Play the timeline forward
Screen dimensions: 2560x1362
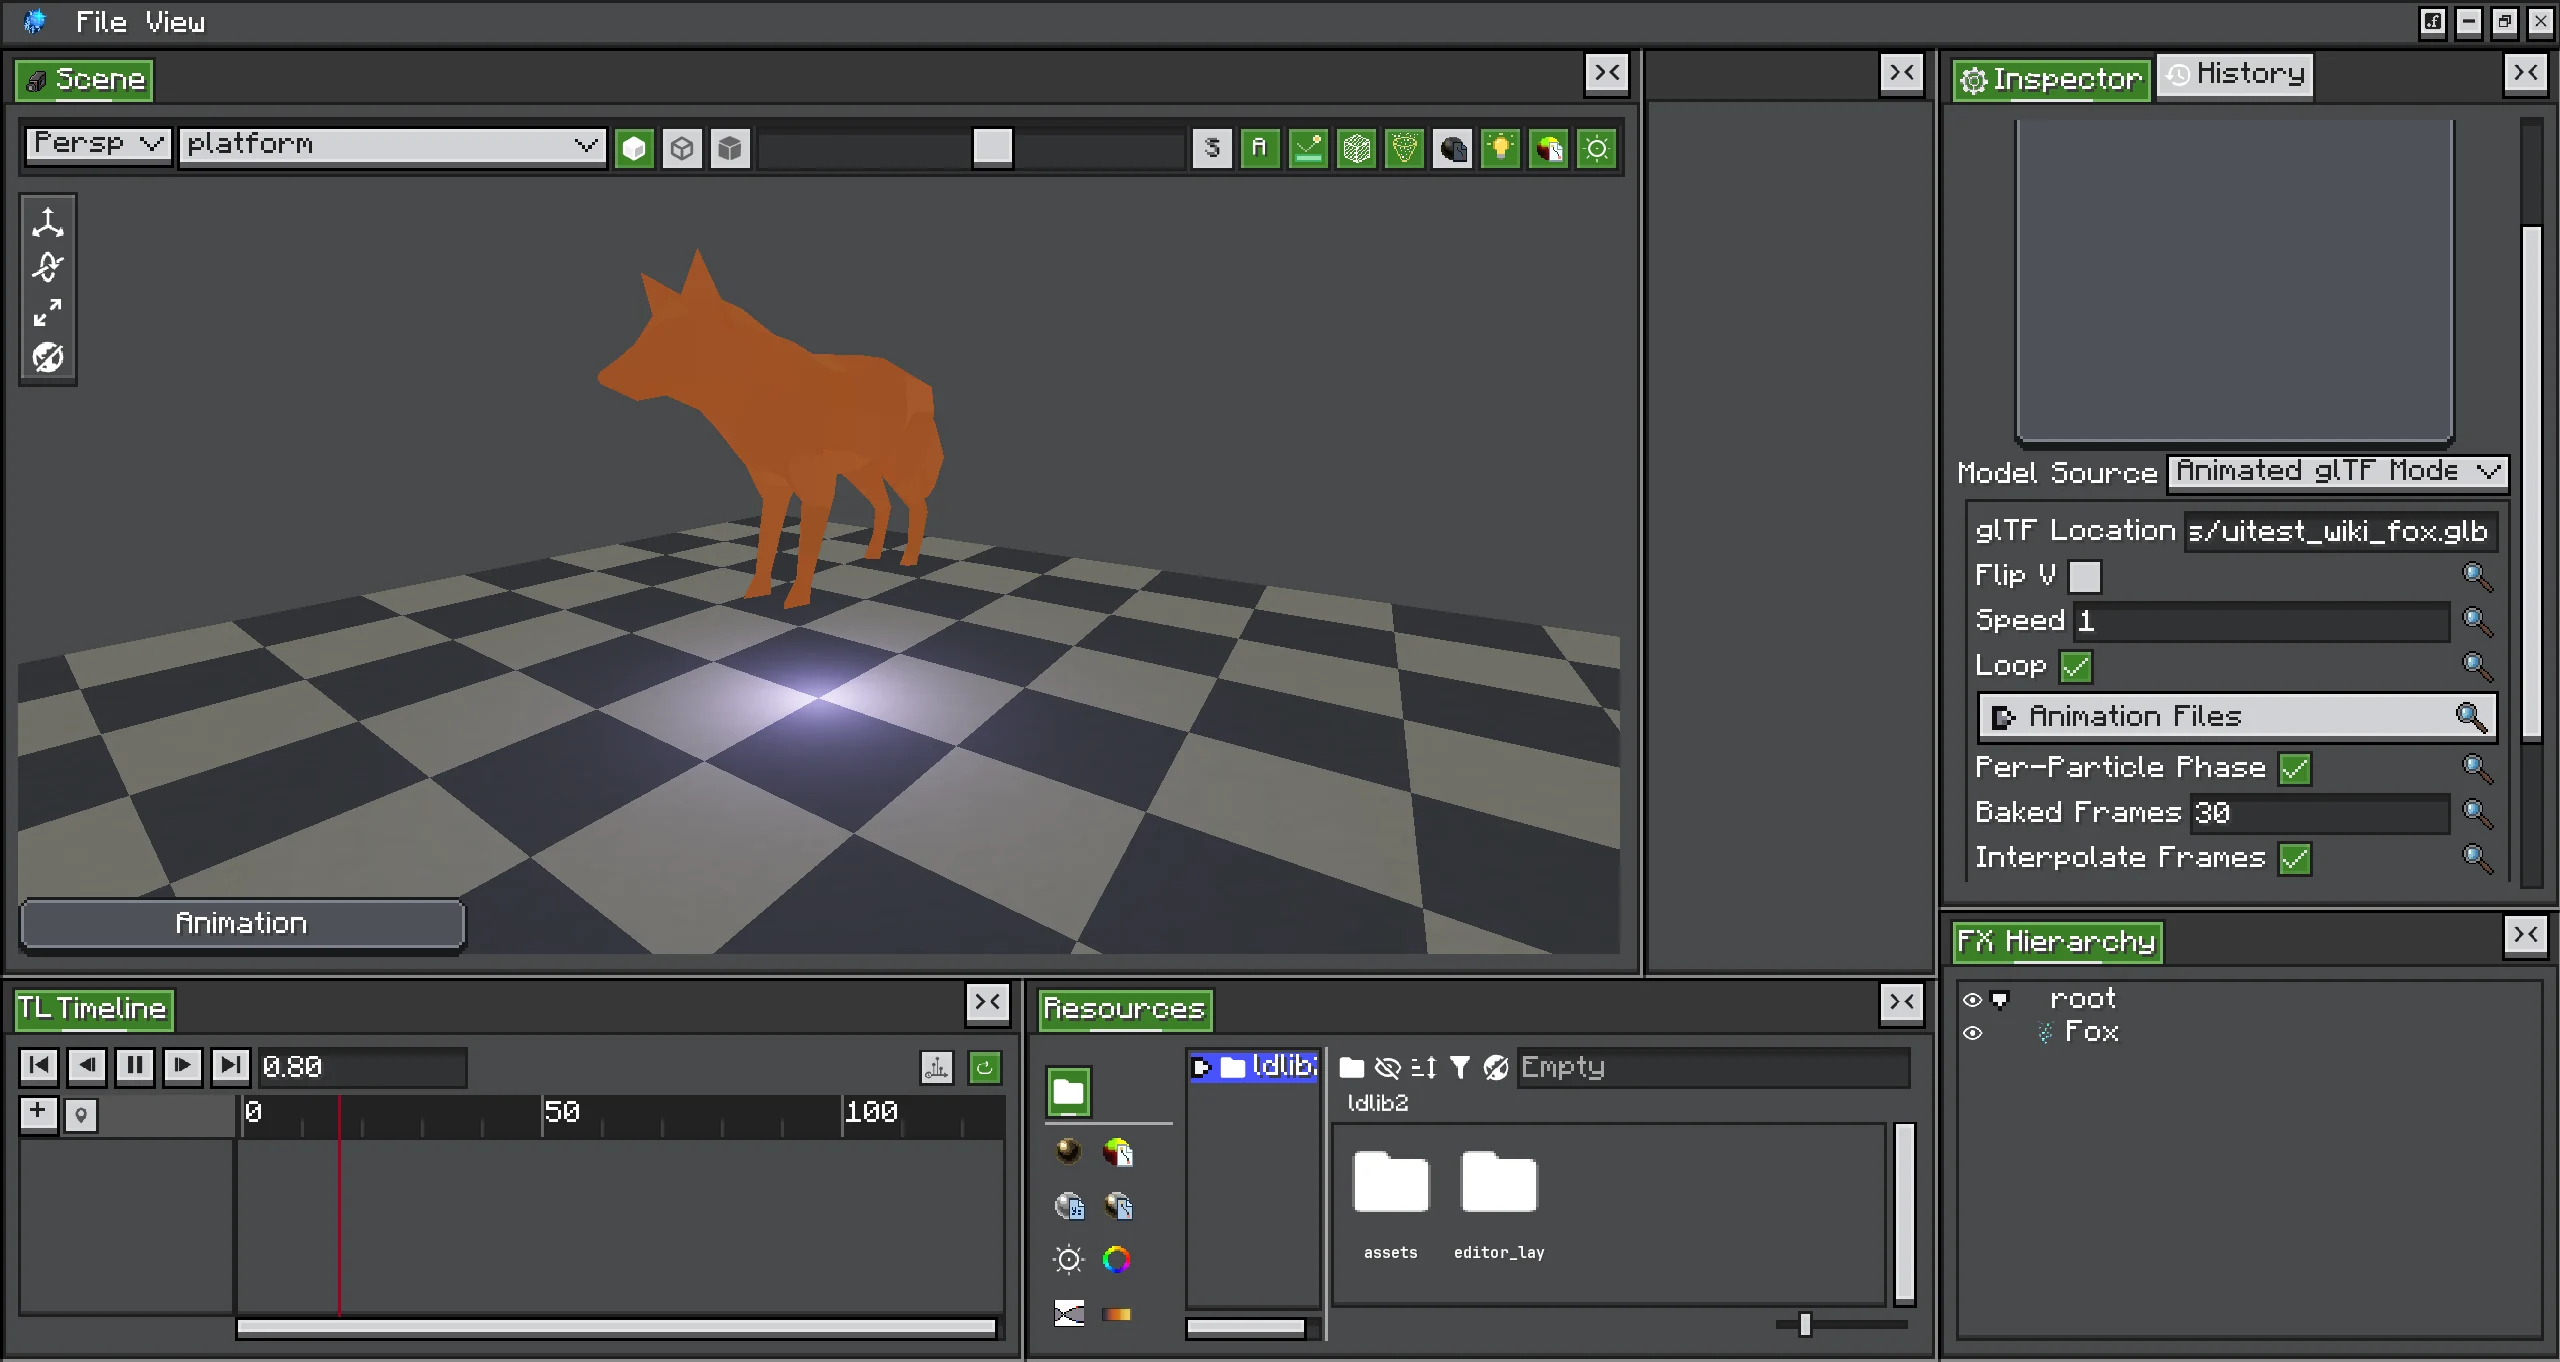(183, 1066)
